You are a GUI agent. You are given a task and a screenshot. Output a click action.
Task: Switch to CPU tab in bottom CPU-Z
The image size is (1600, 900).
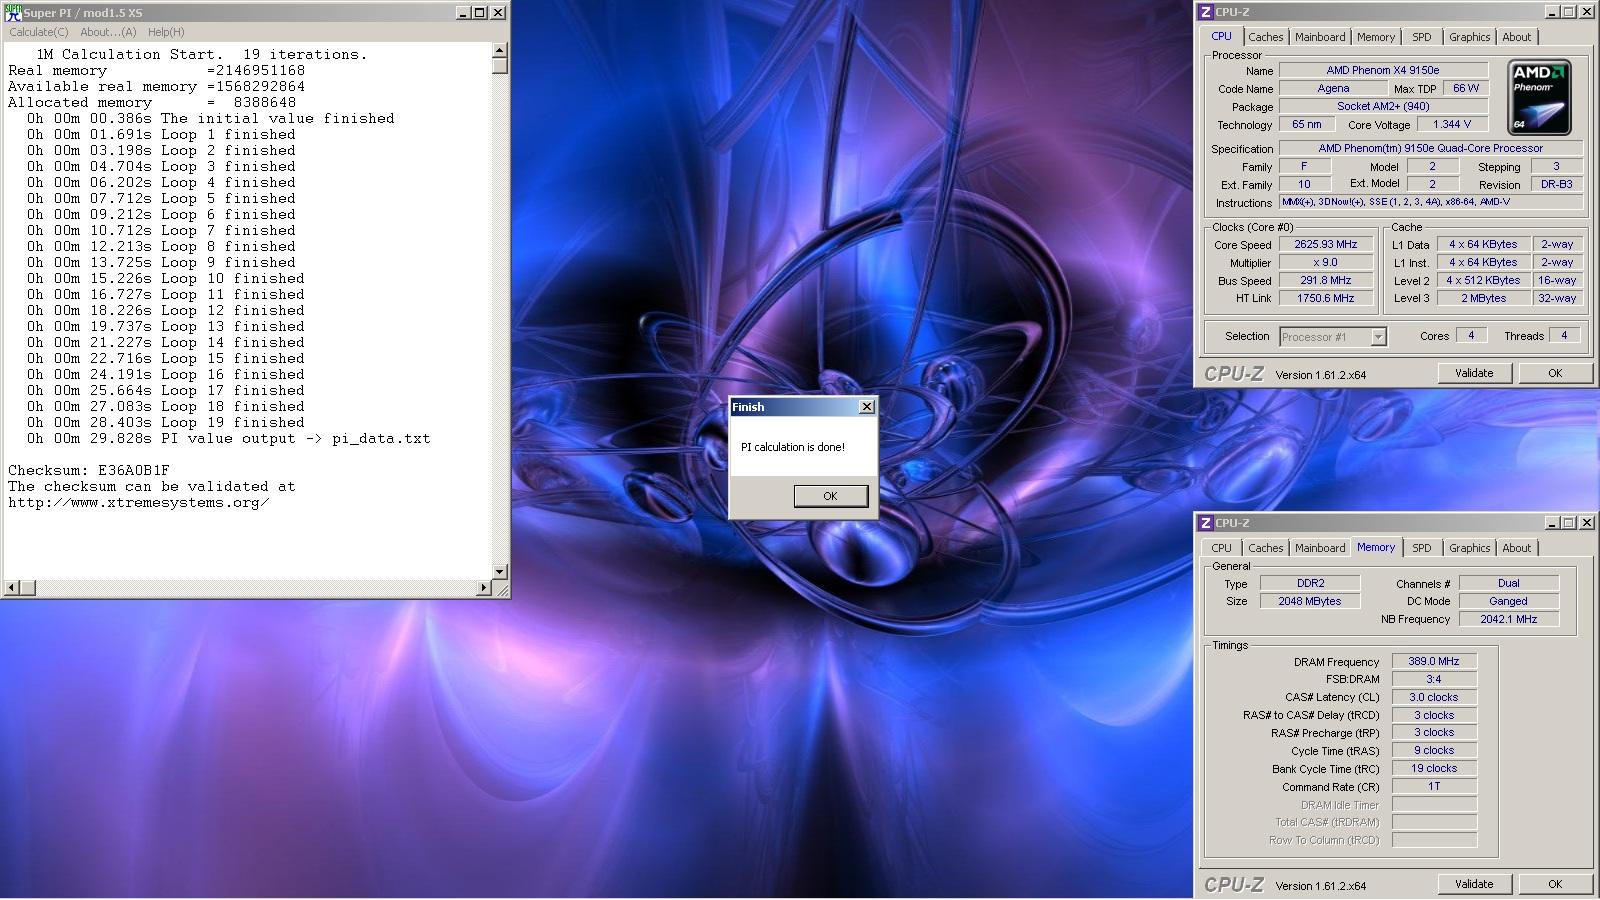(1222, 548)
